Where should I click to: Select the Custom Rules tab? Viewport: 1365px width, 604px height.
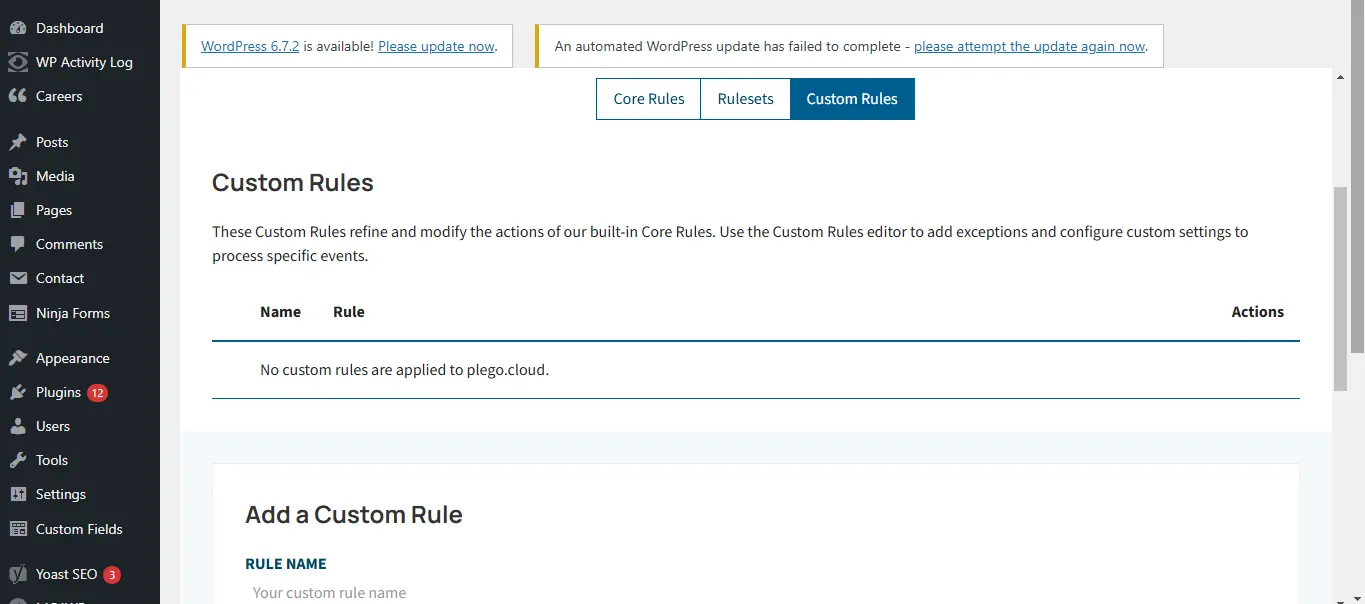(852, 99)
